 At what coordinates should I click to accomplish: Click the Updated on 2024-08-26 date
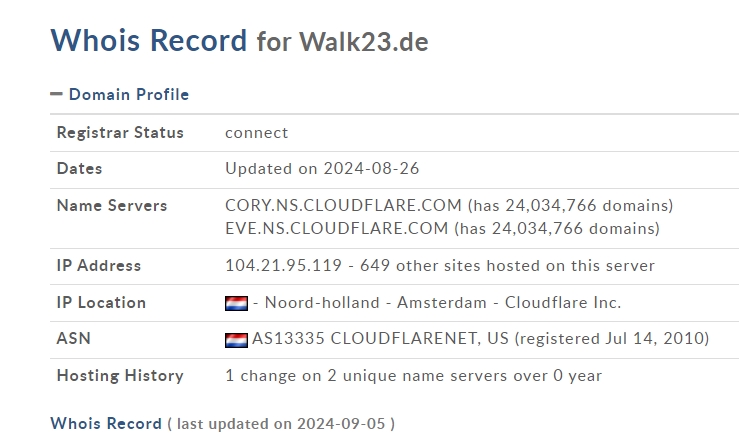click(322, 169)
